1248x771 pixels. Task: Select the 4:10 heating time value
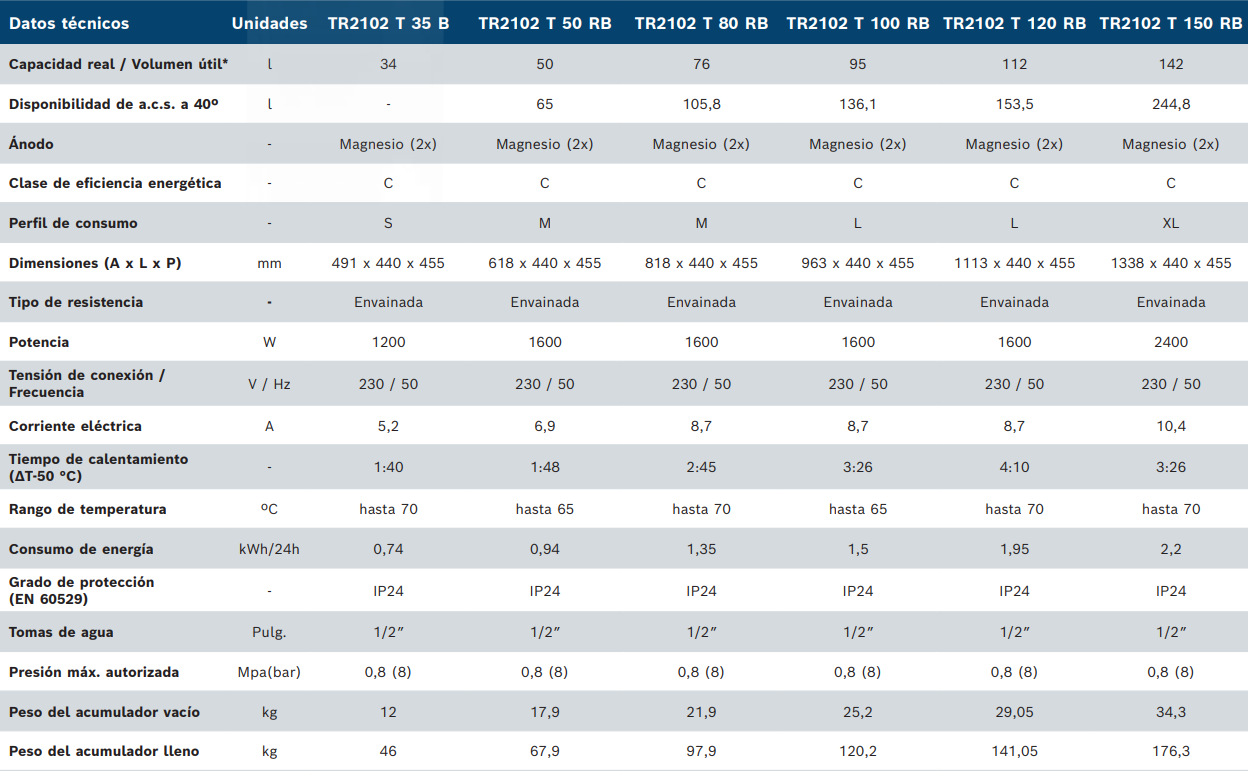coord(1014,467)
